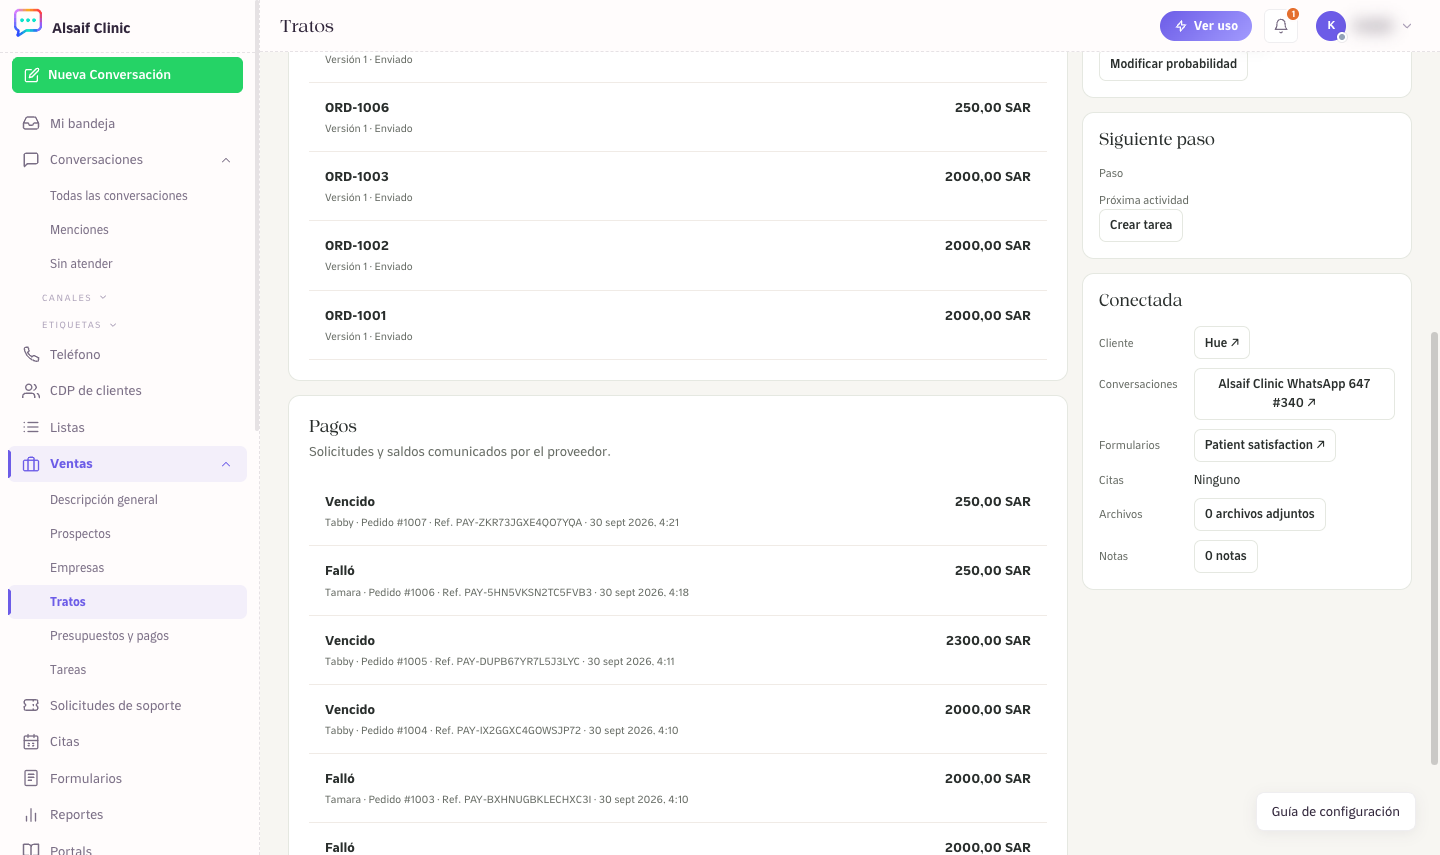Click the Citas calendar icon
The width and height of the screenshot is (1440, 855).
31,742
